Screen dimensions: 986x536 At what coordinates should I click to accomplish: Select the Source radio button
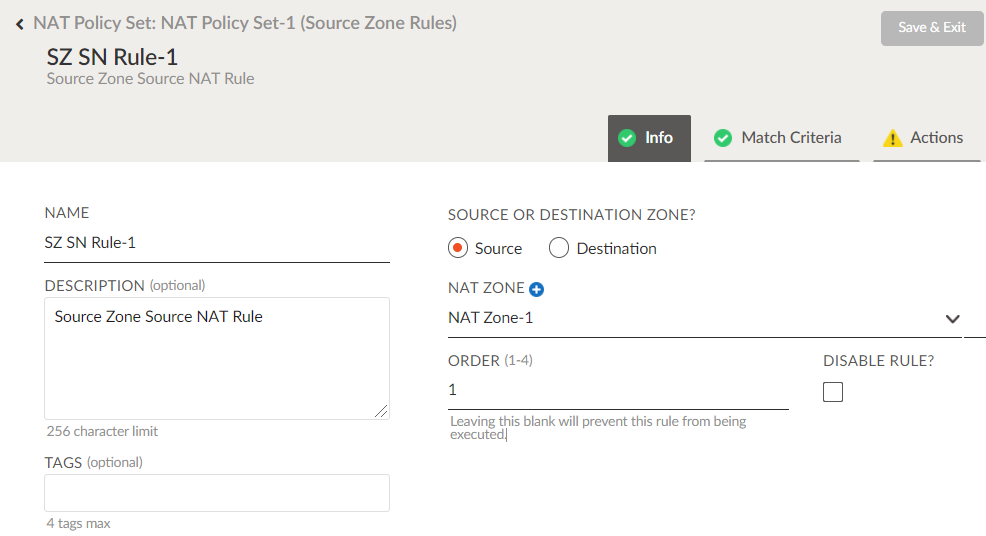tap(459, 248)
